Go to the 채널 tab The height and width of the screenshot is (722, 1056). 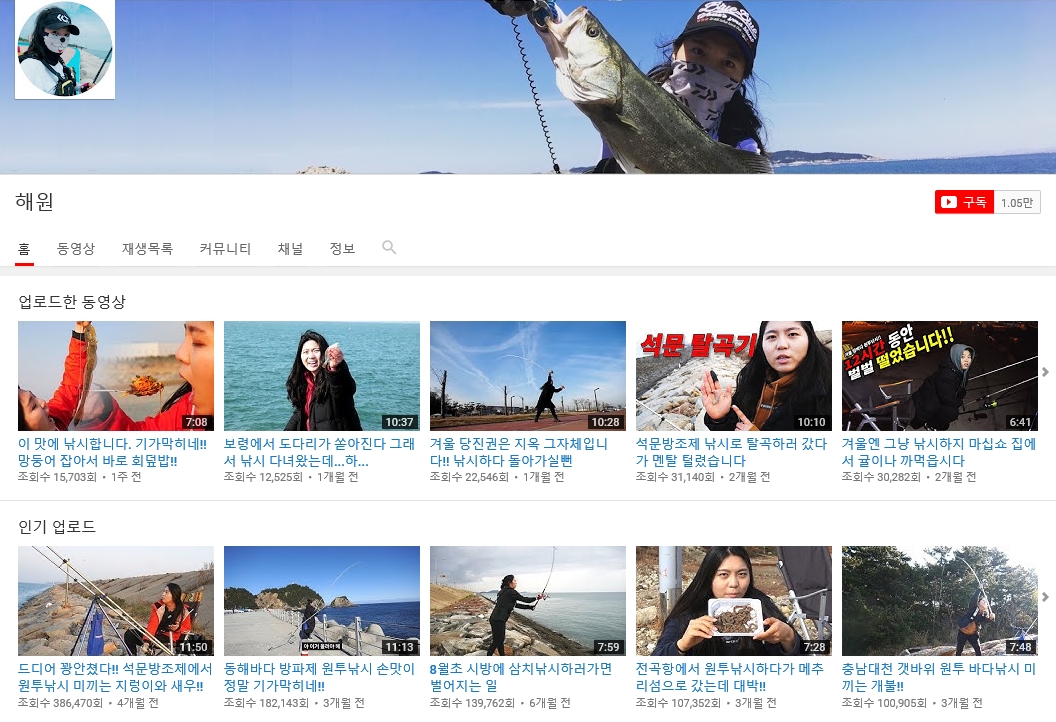(290, 249)
